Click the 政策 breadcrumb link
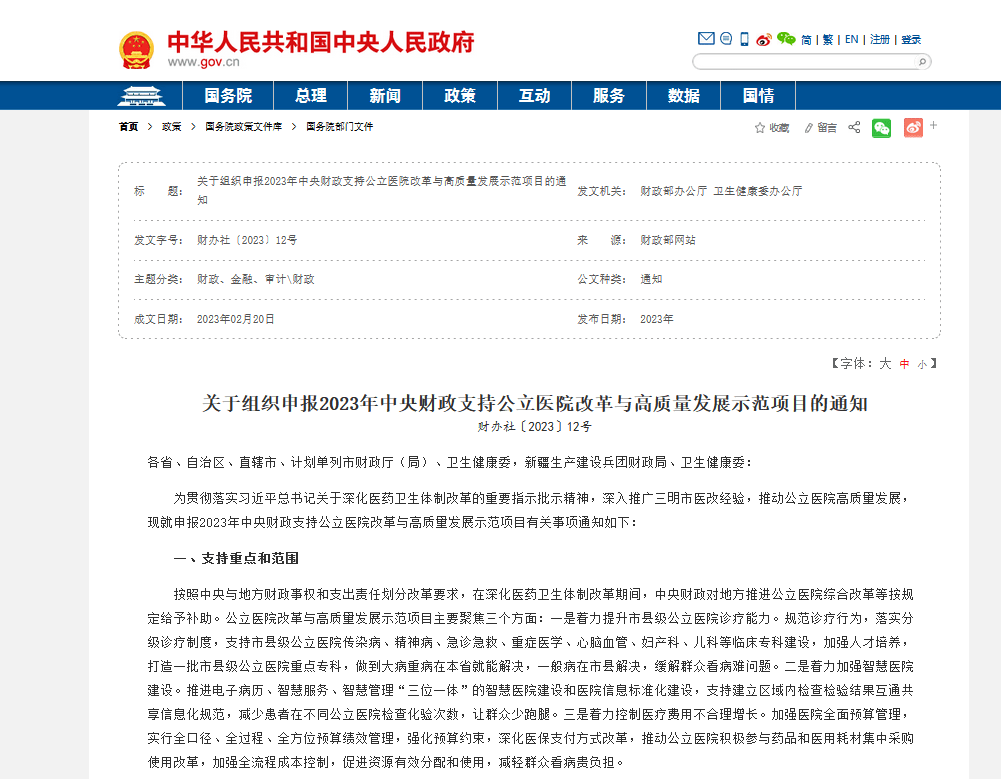This screenshot has height=779, width=1001. tap(172, 126)
